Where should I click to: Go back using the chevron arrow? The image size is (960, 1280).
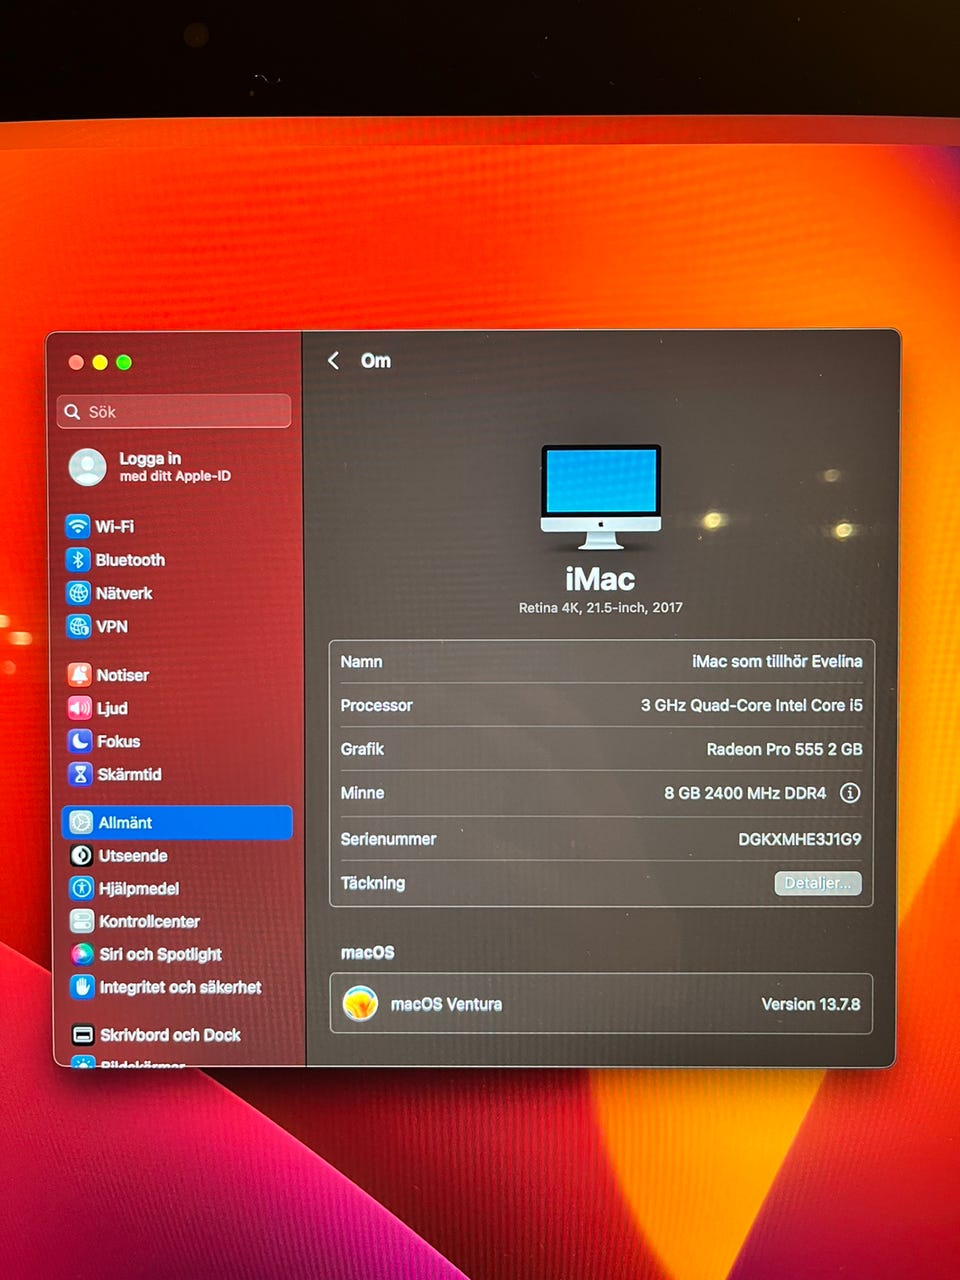(x=334, y=361)
